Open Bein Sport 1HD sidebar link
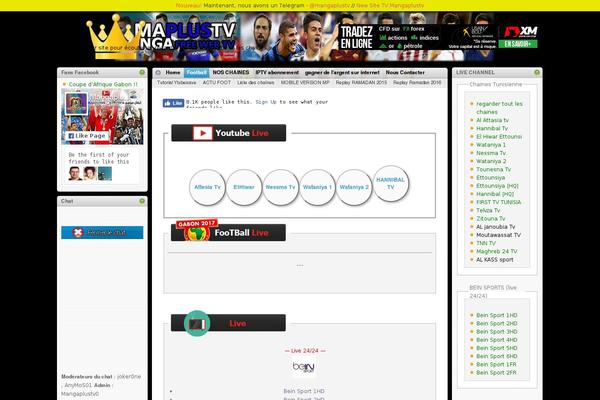600x400 pixels. pos(496,315)
